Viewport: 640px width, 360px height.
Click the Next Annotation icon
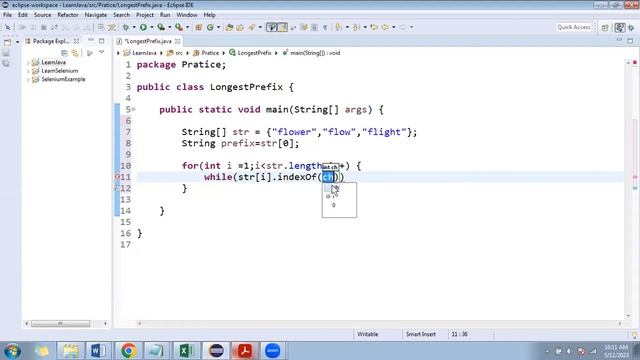(x=339, y=27)
